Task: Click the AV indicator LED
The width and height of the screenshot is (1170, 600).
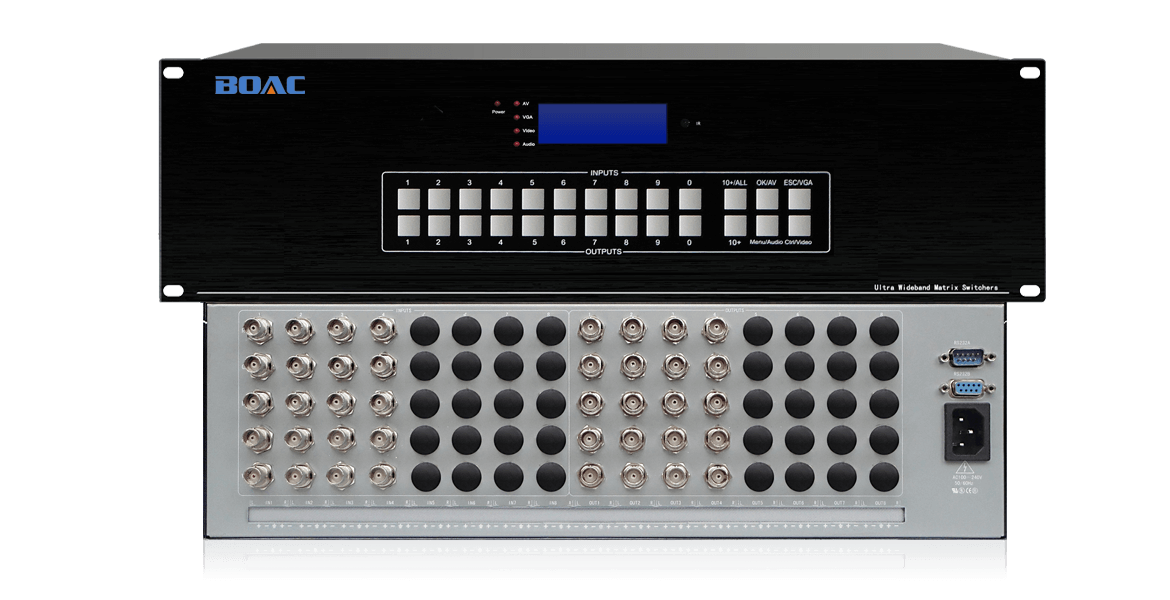Action: coord(517,103)
